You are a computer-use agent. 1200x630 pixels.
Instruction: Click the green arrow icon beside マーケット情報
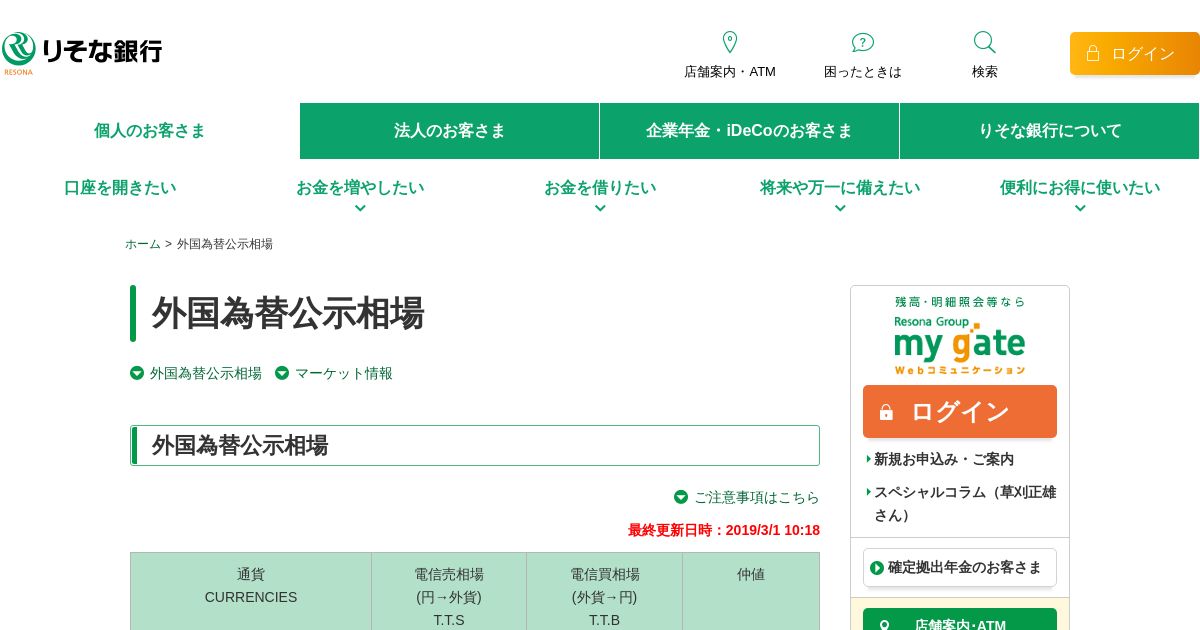[x=282, y=373]
